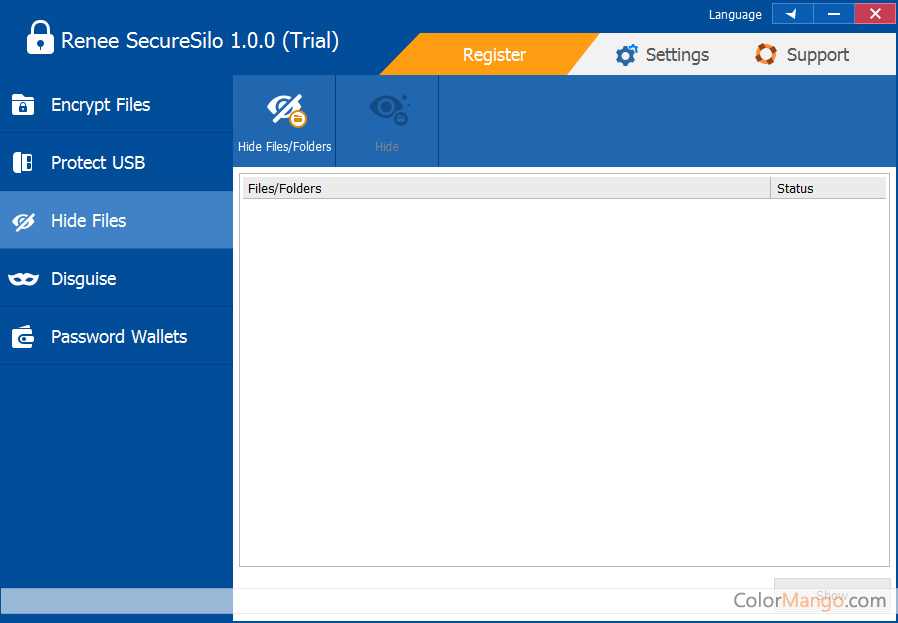Close the Renee SecureSilo window

tap(875, 14)
